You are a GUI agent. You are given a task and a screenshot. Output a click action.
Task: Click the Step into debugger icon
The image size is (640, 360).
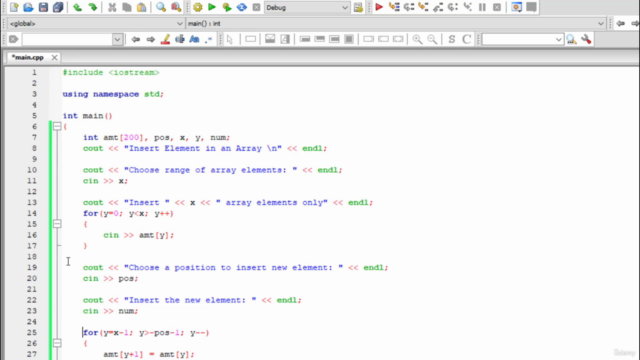click(423, 7)
